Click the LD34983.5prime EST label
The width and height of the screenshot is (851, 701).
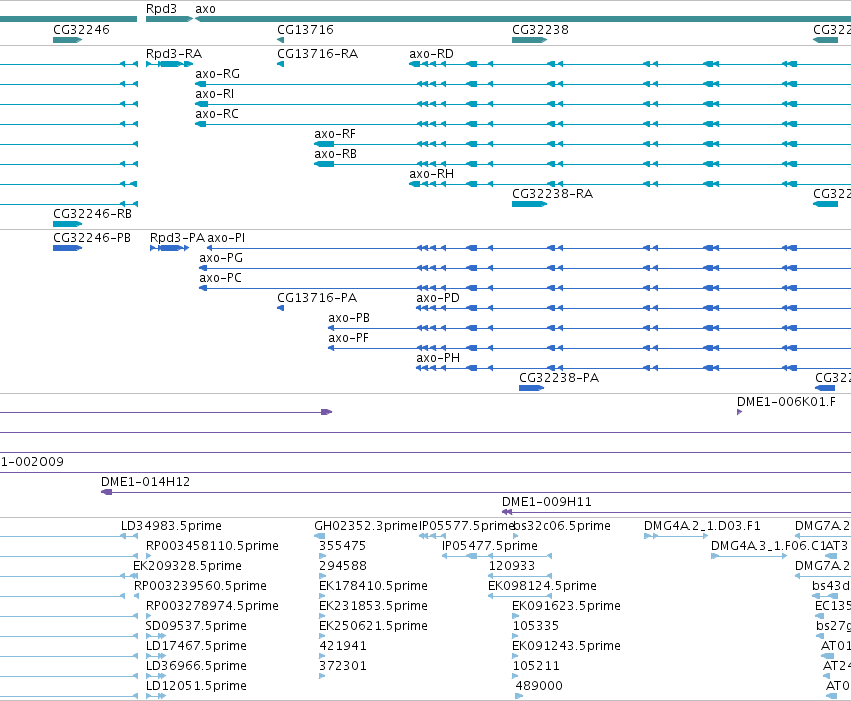click(x=171, y=526)
